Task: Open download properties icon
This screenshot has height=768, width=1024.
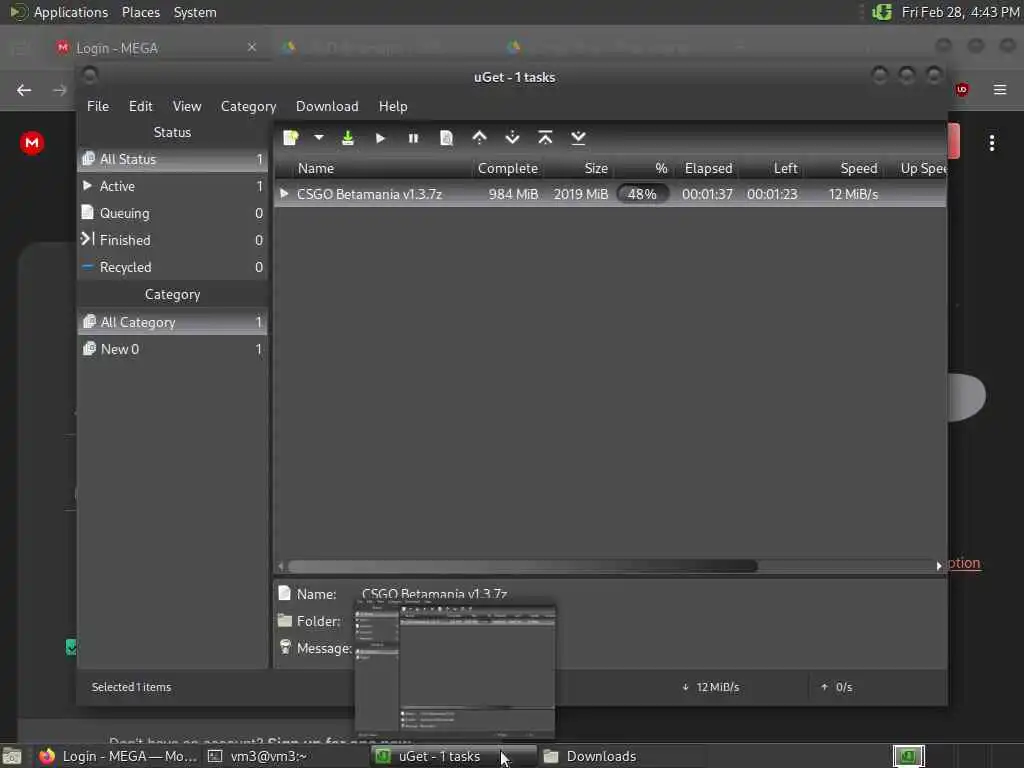Action: (x=446, y=138)
